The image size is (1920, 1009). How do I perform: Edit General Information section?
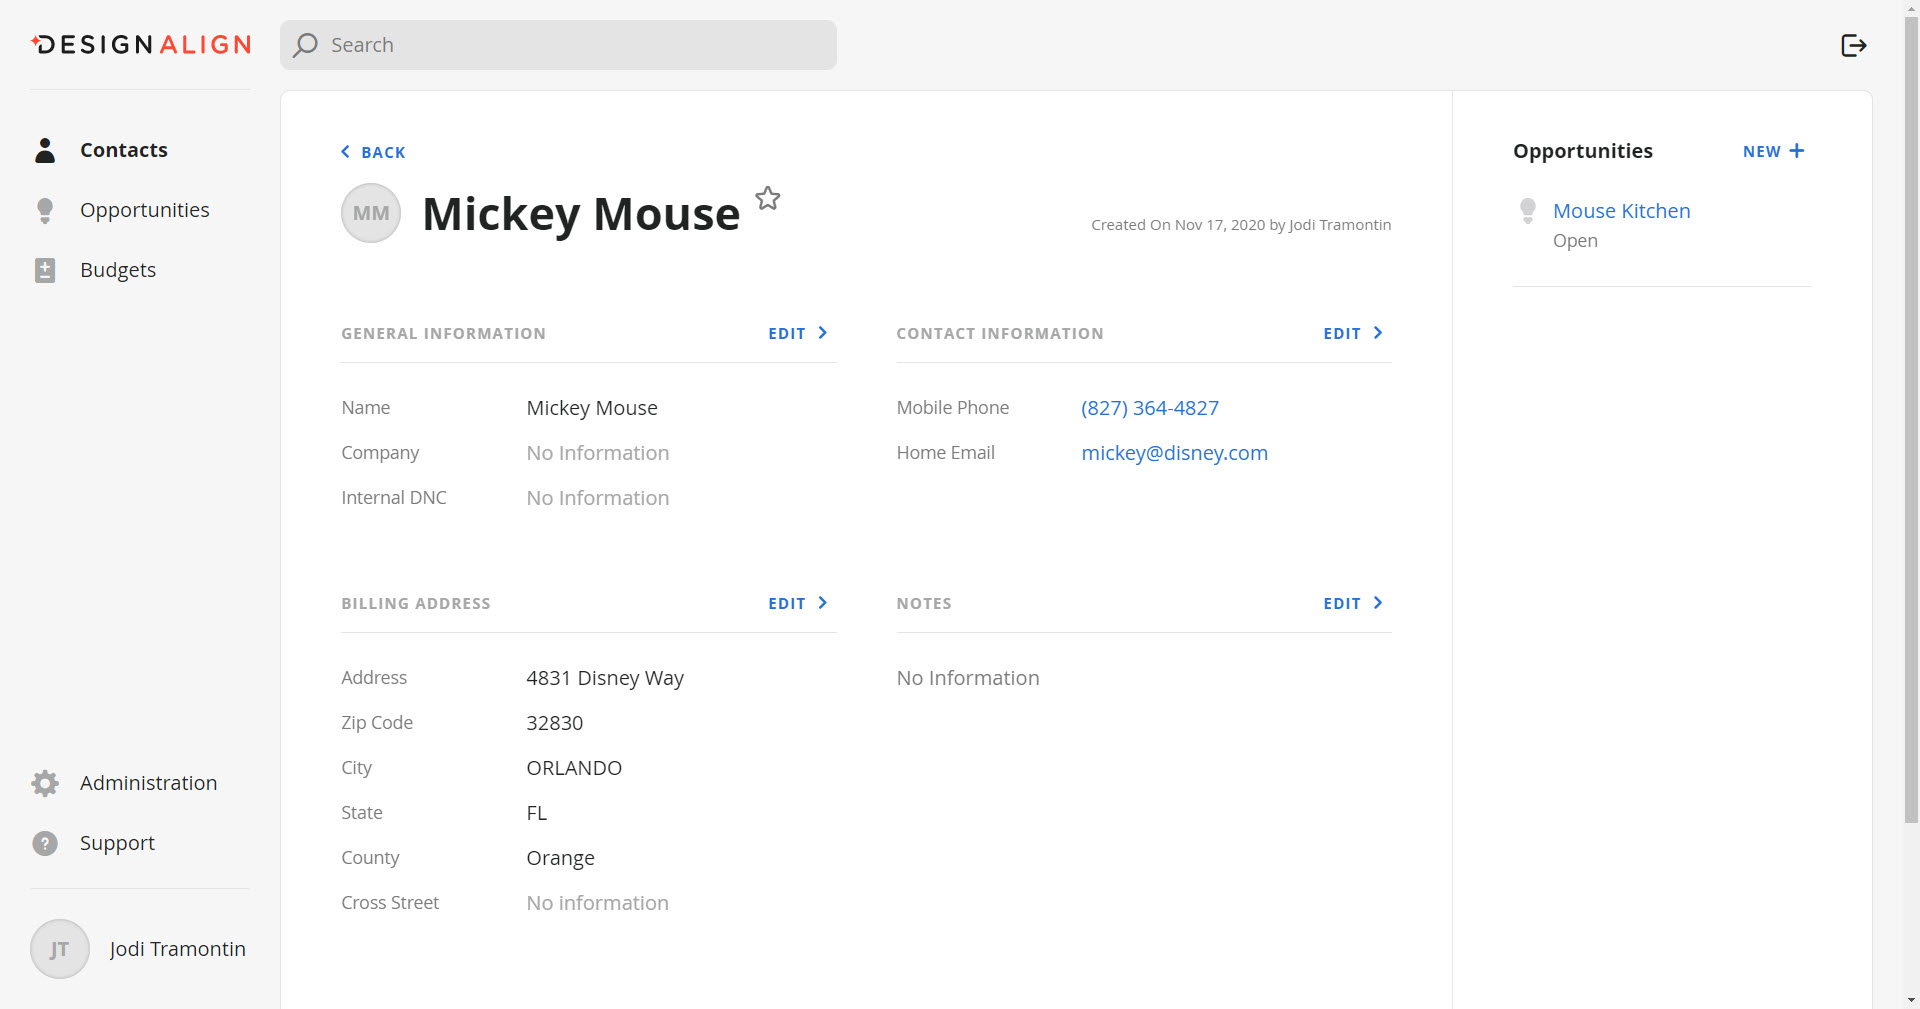pyautogui.click(x=787, y=334)
